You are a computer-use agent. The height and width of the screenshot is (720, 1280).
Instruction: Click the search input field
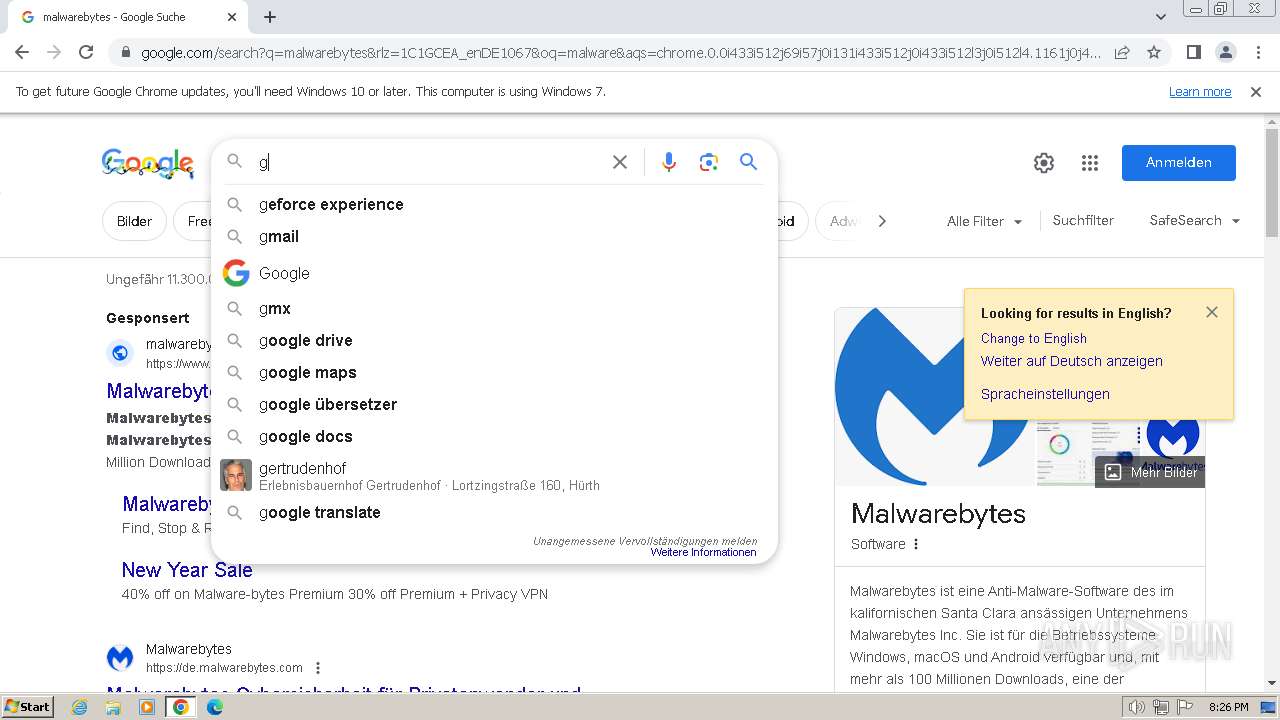(430, 162)
